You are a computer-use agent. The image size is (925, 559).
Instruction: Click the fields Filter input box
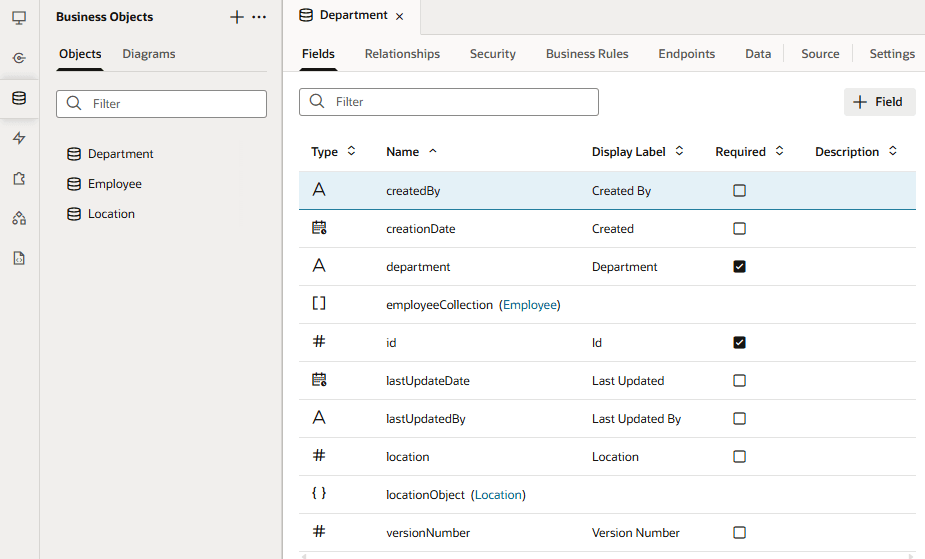point(448,102)
